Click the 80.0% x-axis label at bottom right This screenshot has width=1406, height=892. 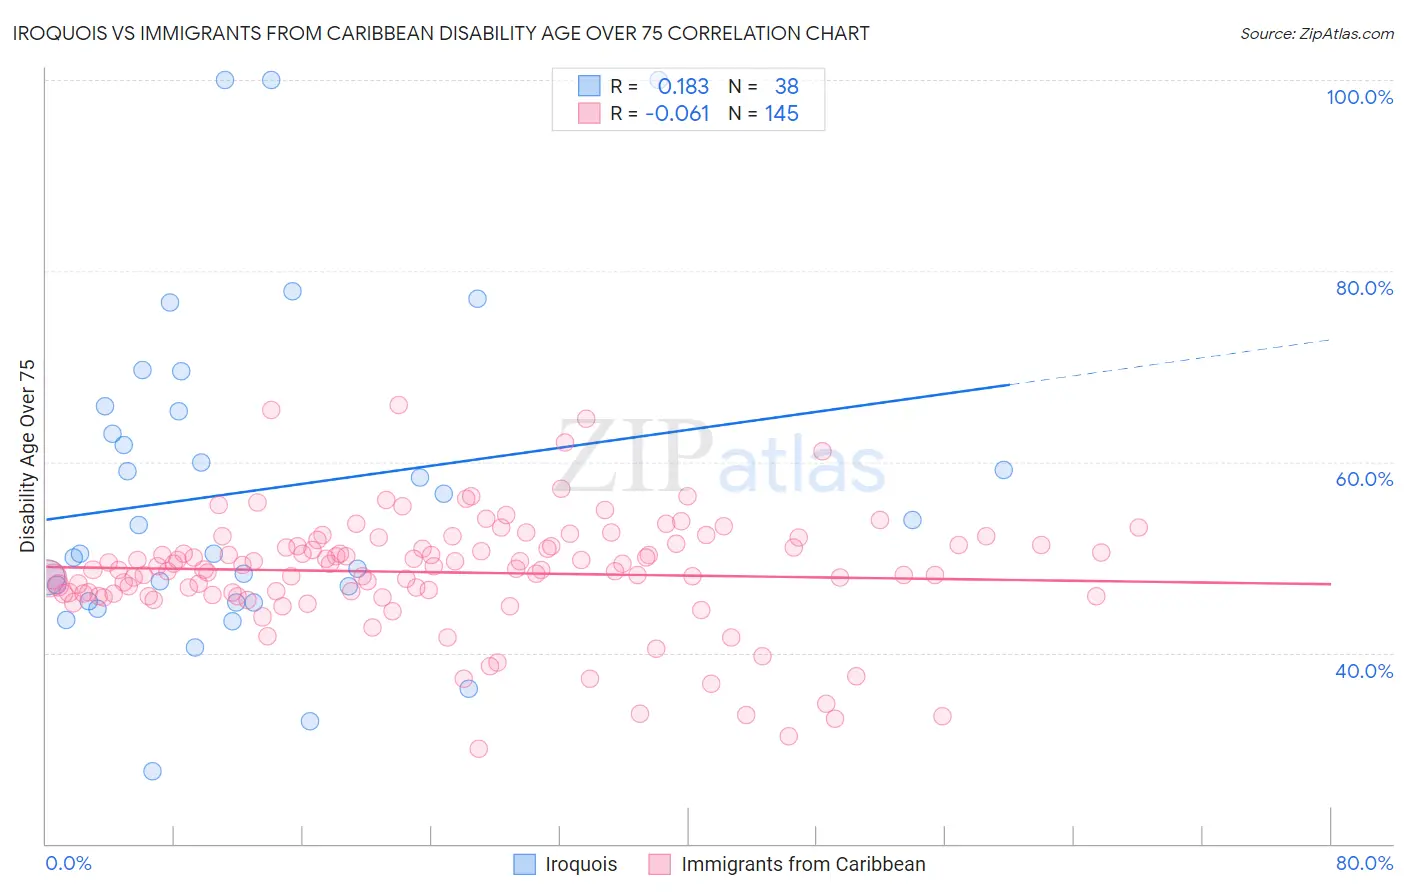(1364, 863)
